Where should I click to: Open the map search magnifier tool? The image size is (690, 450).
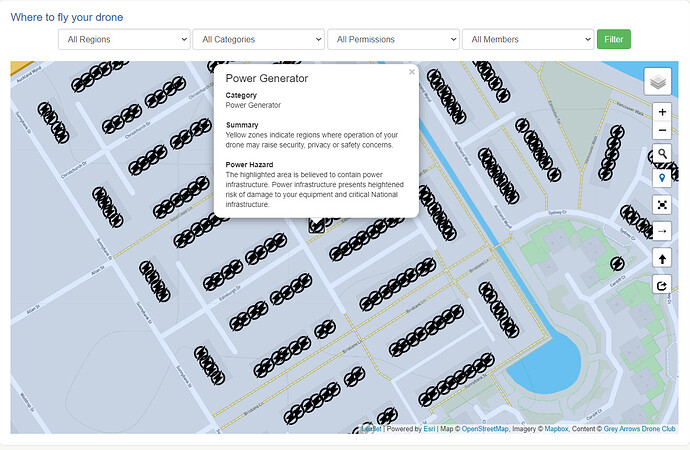tap(661, 154)
